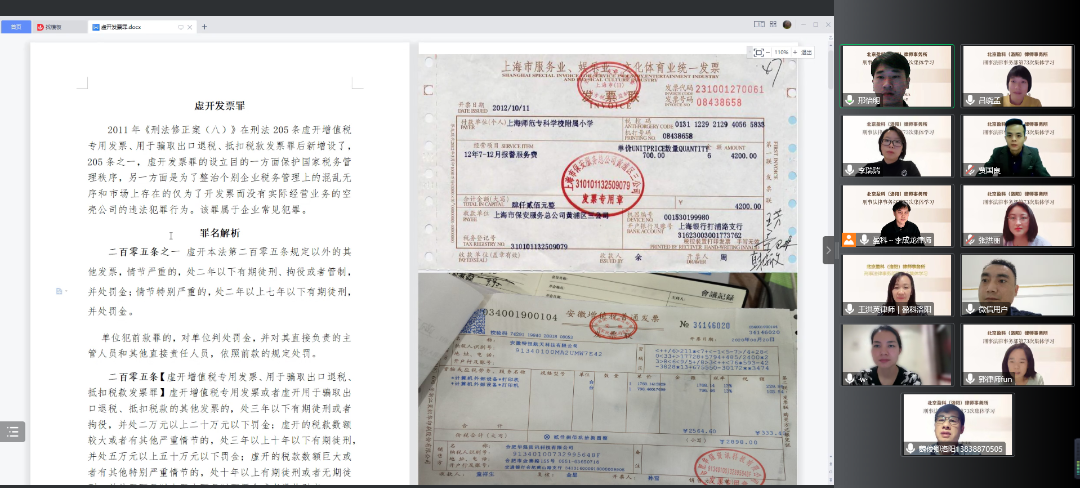
Task: Select the 微信用户 video tile
Action: click(x=1017, y=286)
